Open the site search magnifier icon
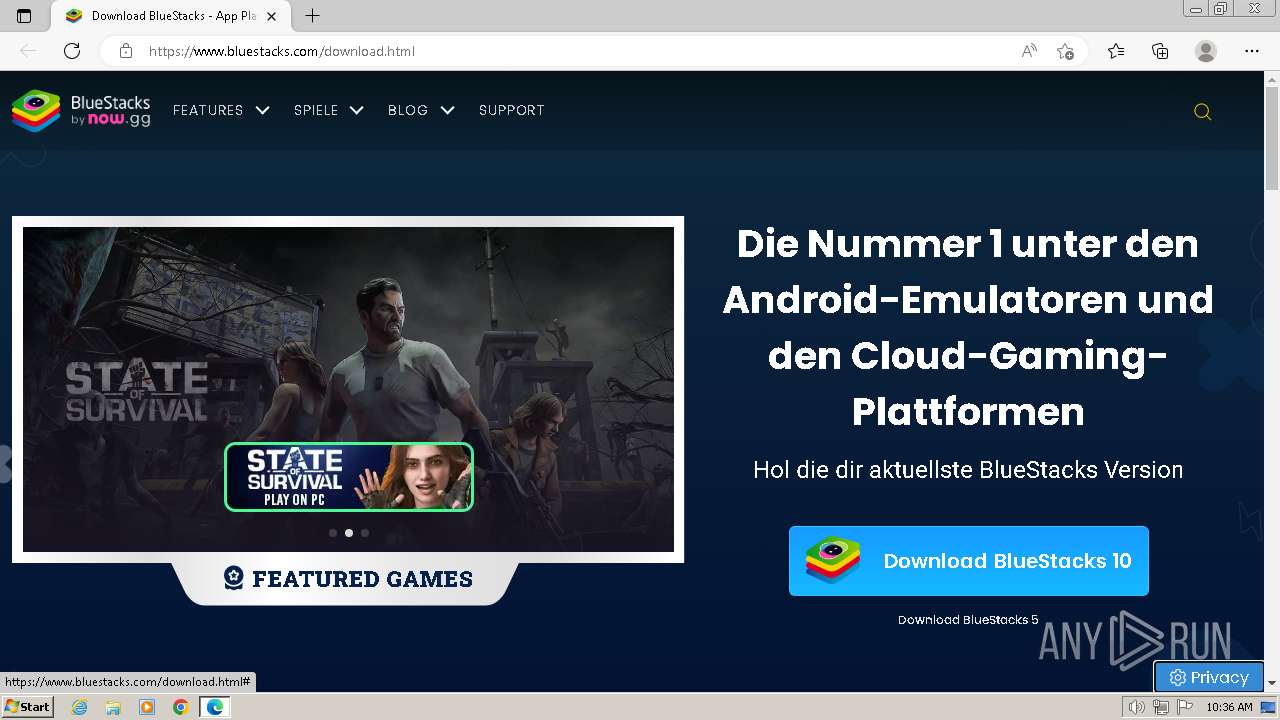 1203,112
